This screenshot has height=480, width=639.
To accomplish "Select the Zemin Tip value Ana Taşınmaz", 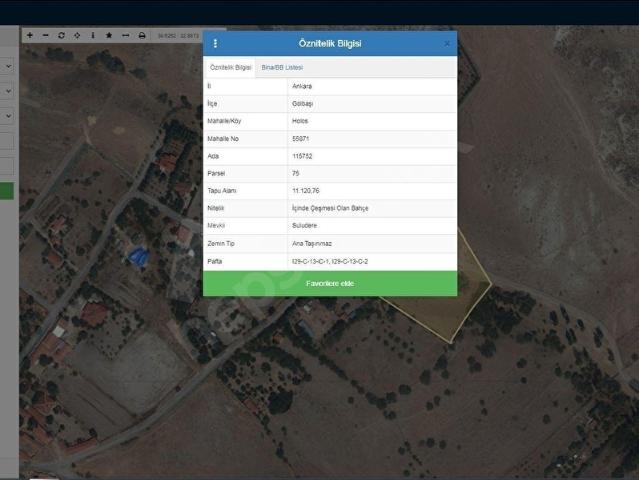I will pos(312,243).
